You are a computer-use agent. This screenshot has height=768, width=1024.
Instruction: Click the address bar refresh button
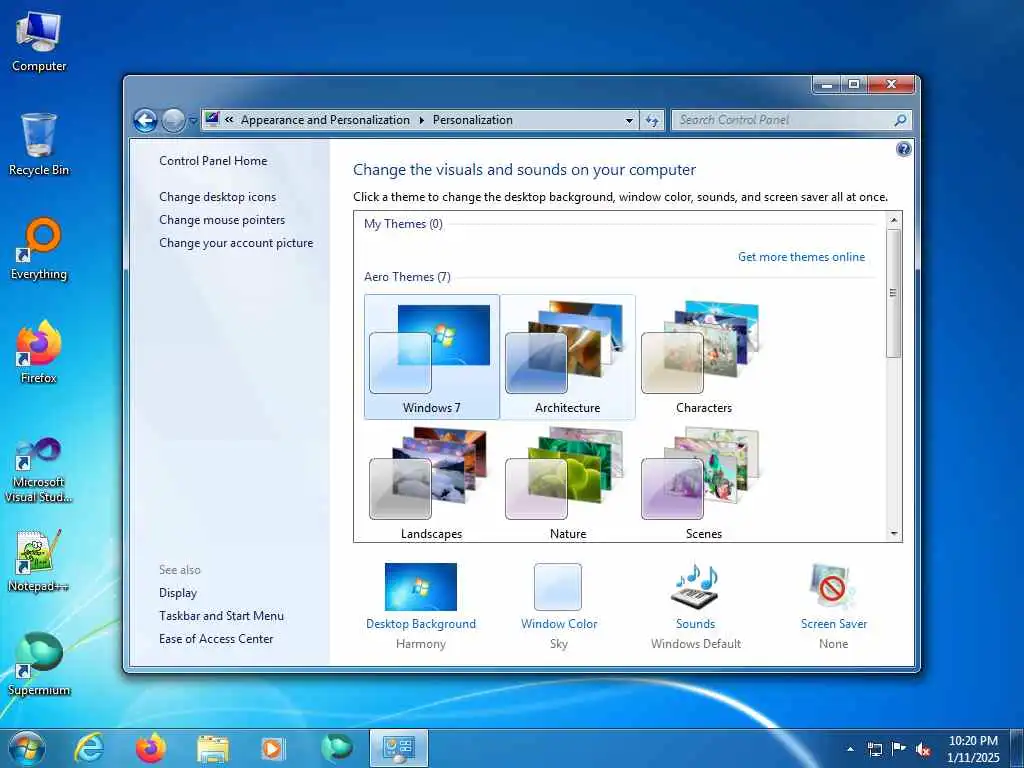(x=652, y=120)
